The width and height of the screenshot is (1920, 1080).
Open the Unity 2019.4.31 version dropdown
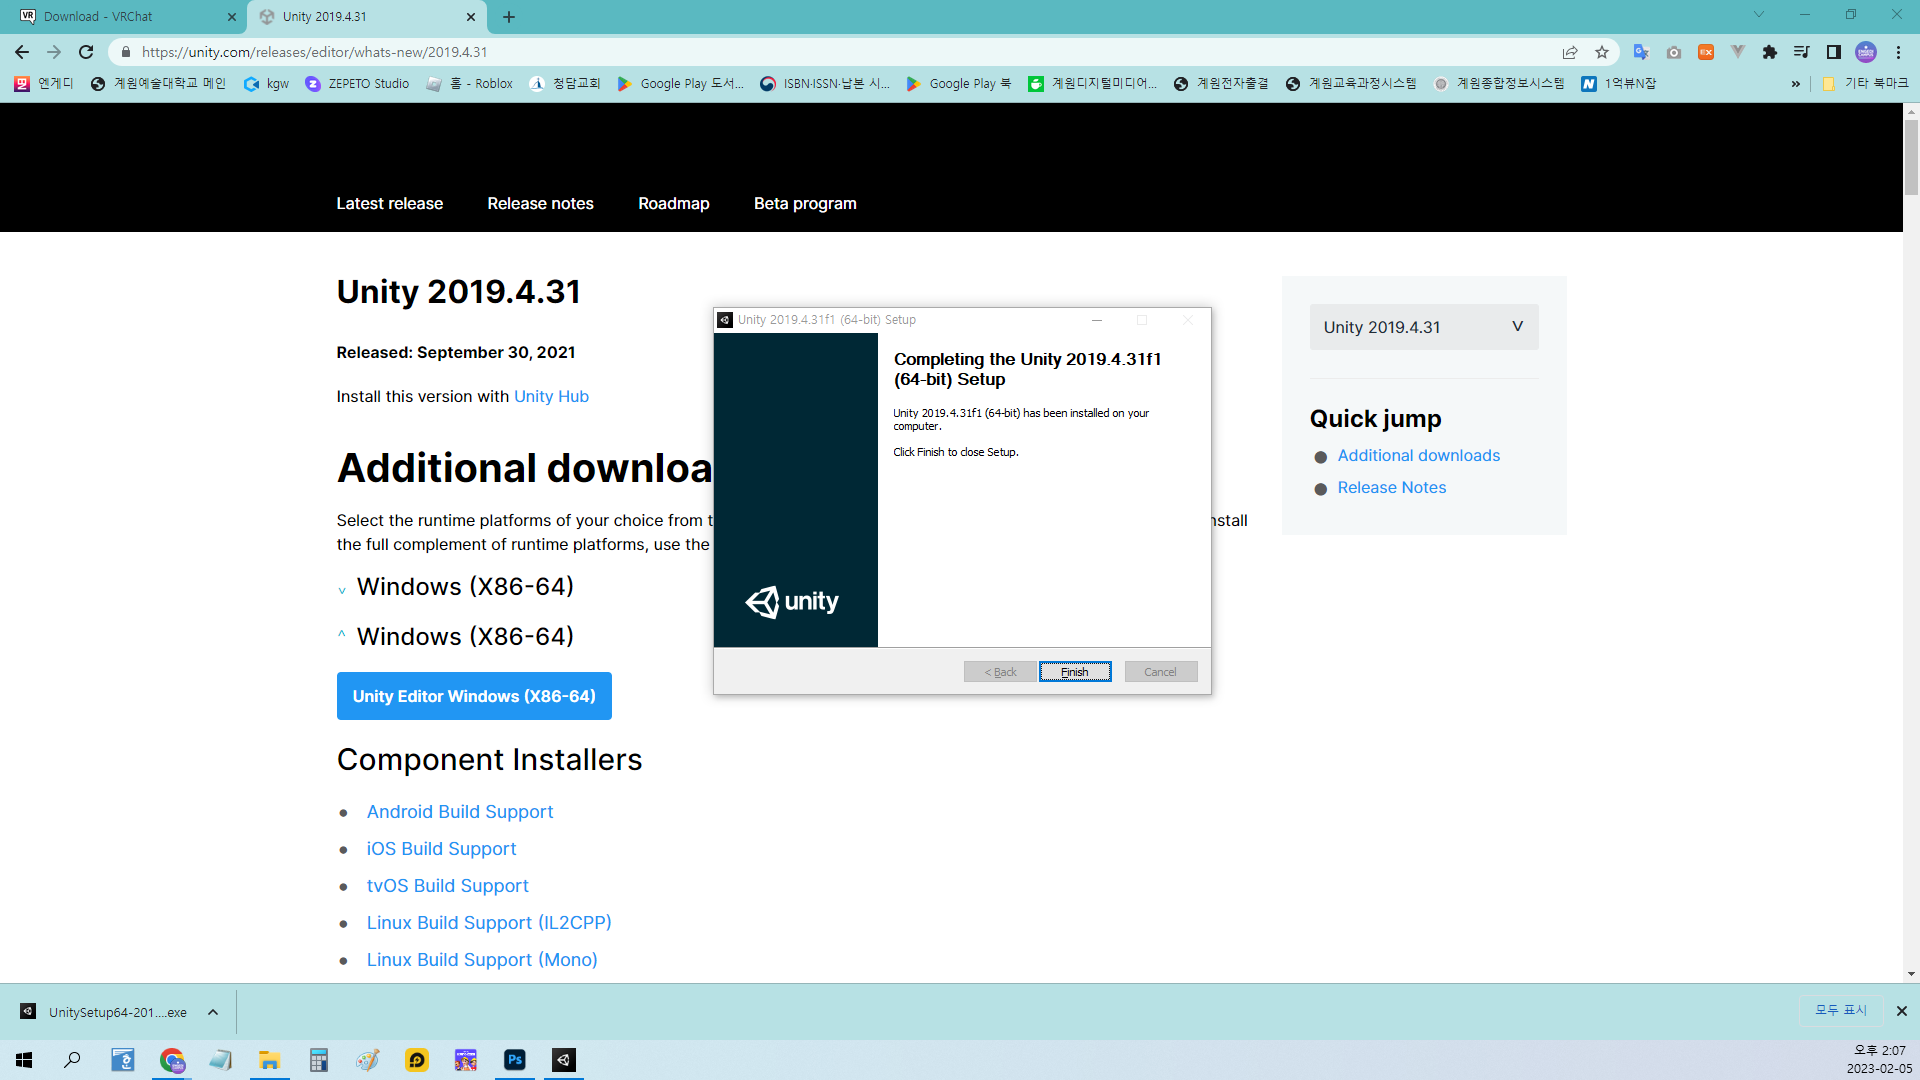[x=1423, y=327]
